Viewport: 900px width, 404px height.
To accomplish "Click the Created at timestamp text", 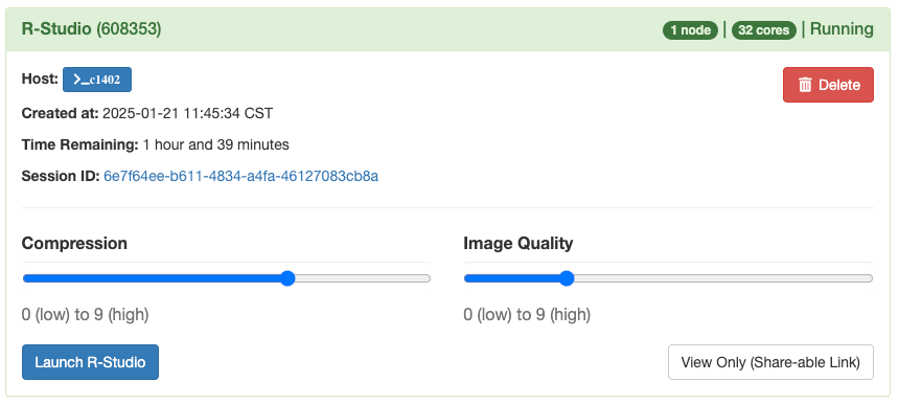I will click(x=188, y=114).
